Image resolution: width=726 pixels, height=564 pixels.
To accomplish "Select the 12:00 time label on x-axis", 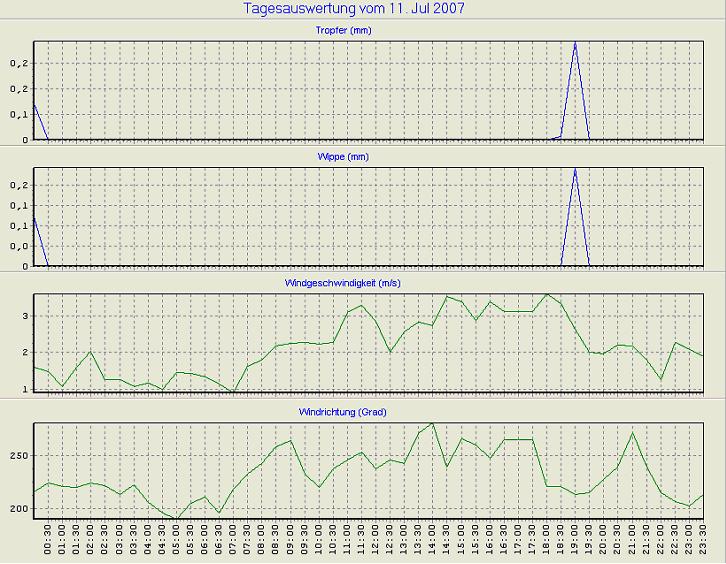I will [376, 542].
